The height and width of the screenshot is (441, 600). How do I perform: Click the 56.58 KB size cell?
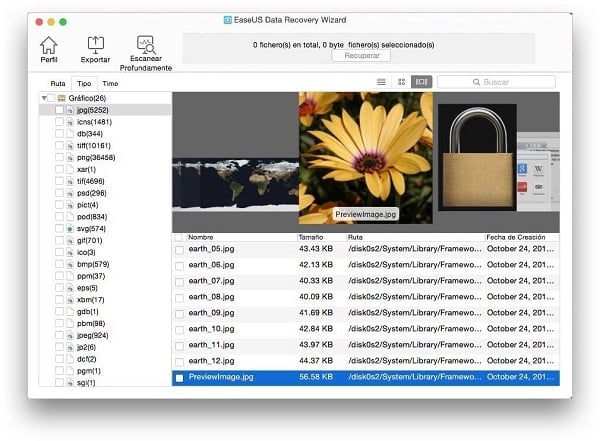[x=316, y=377]
